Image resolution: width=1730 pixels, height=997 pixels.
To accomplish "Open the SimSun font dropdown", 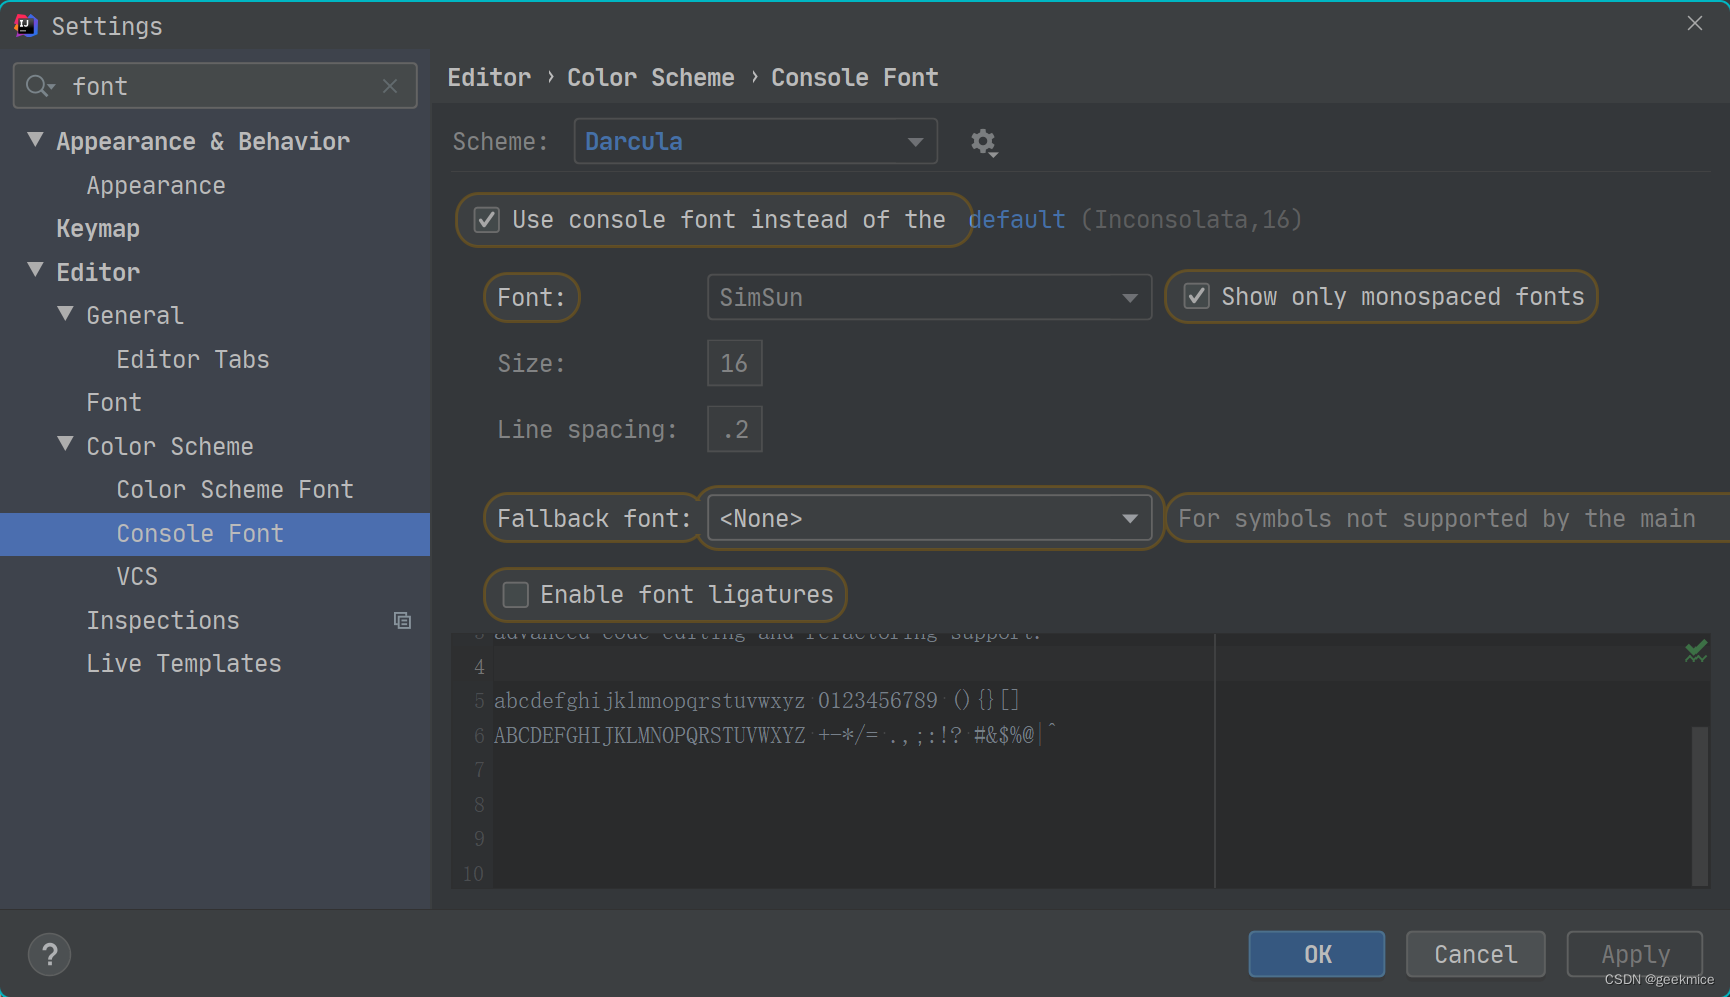I will 929,297.
